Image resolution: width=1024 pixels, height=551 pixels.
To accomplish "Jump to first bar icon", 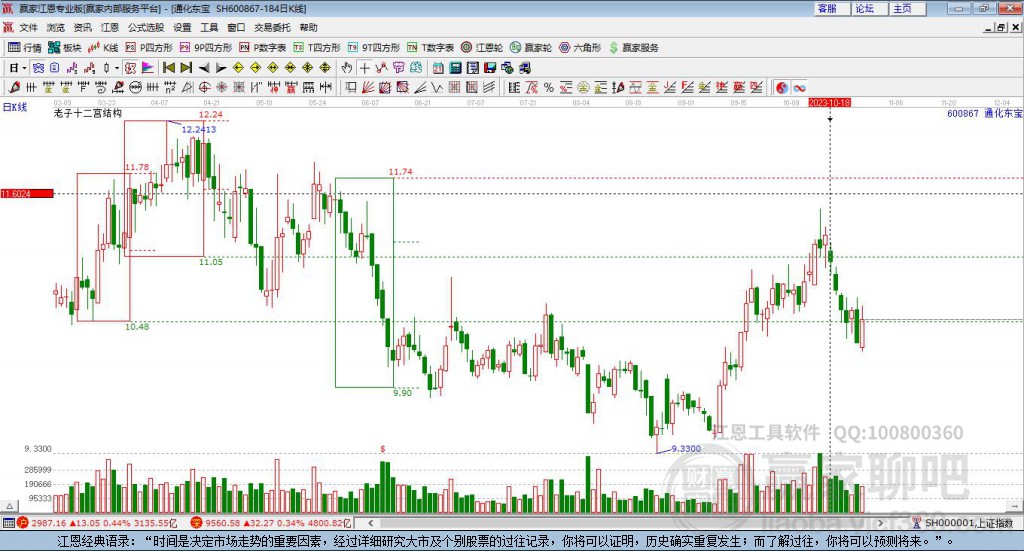I will pyautogui.click(x=169, y=67).
